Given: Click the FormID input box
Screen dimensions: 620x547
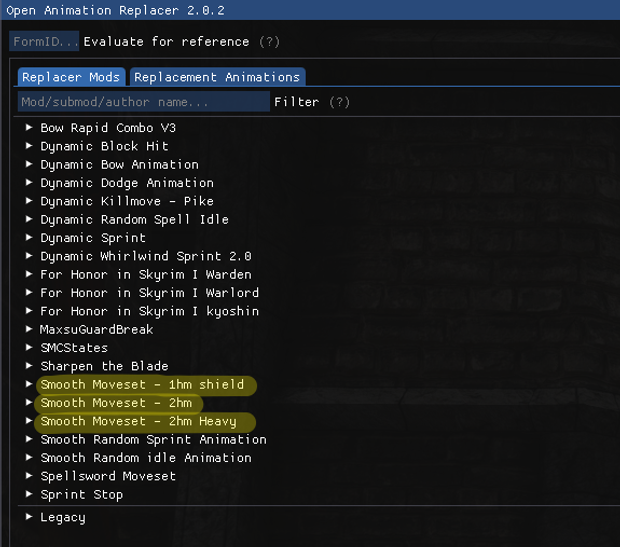Looking at the screenshot, I should click(x=44, y=42).
